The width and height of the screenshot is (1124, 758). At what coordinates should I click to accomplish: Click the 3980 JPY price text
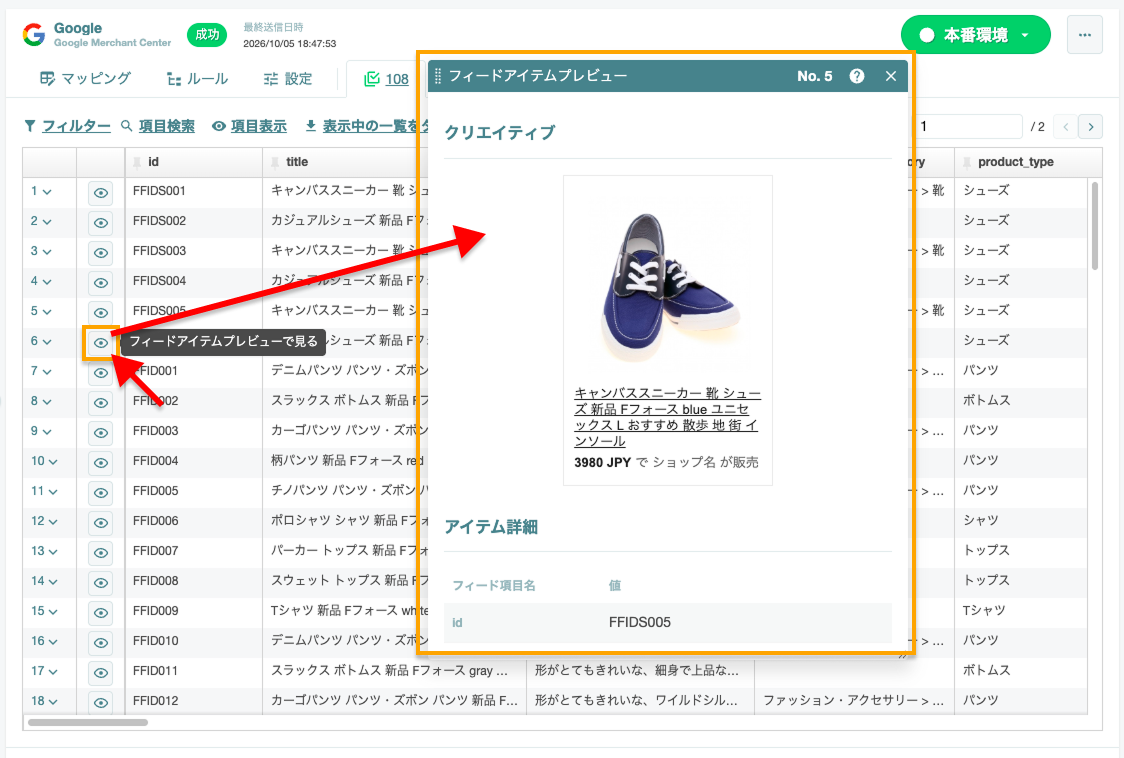coord(602,463)
